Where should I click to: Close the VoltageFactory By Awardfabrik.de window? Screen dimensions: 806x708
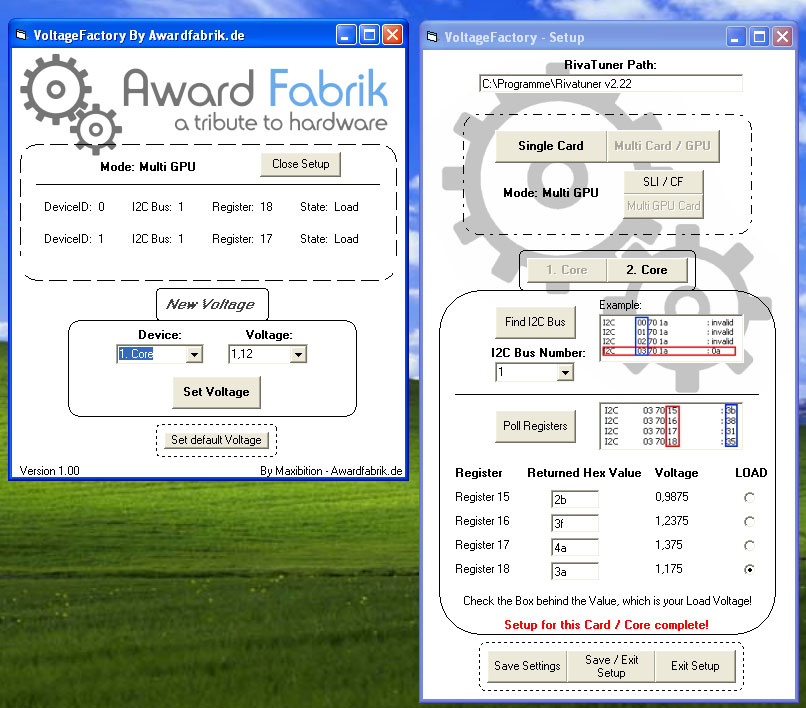(x=393, y=35)
